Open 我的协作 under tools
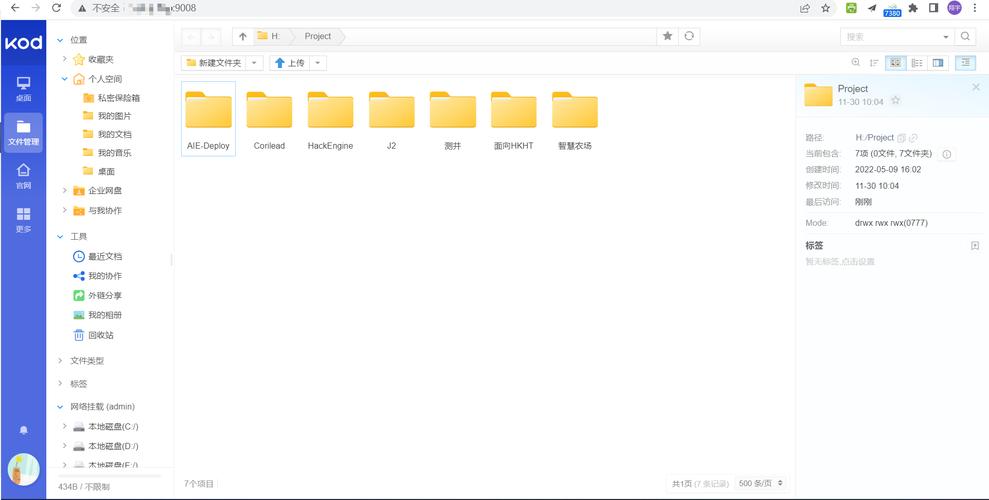989x500 pixels. click(98, 276)
